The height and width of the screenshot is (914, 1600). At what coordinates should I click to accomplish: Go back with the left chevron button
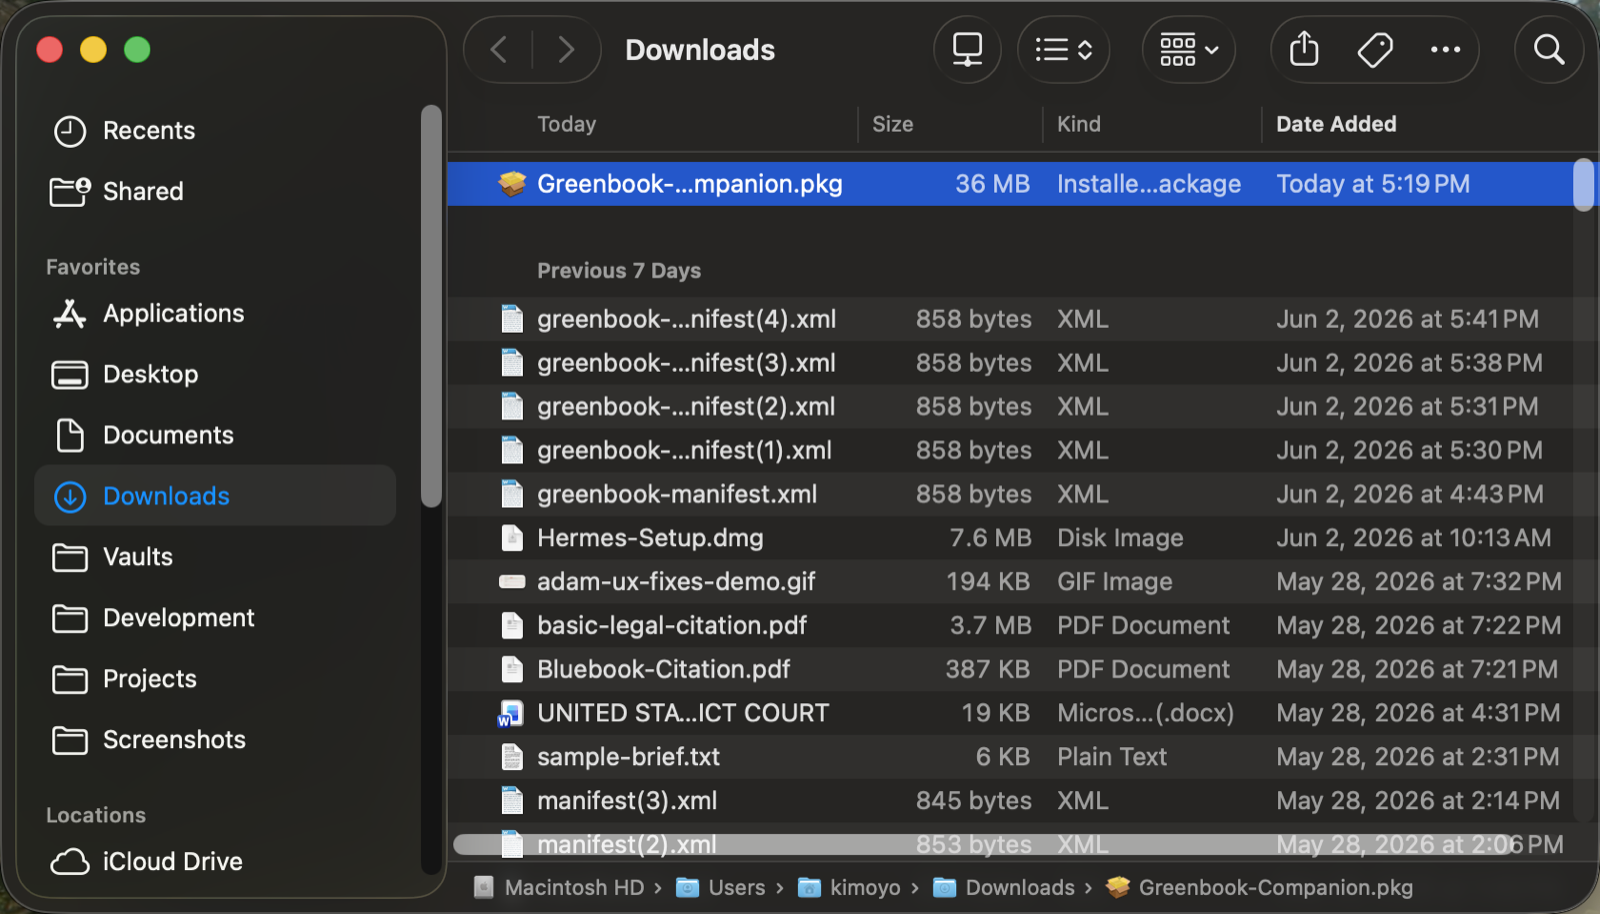point(499,49)
